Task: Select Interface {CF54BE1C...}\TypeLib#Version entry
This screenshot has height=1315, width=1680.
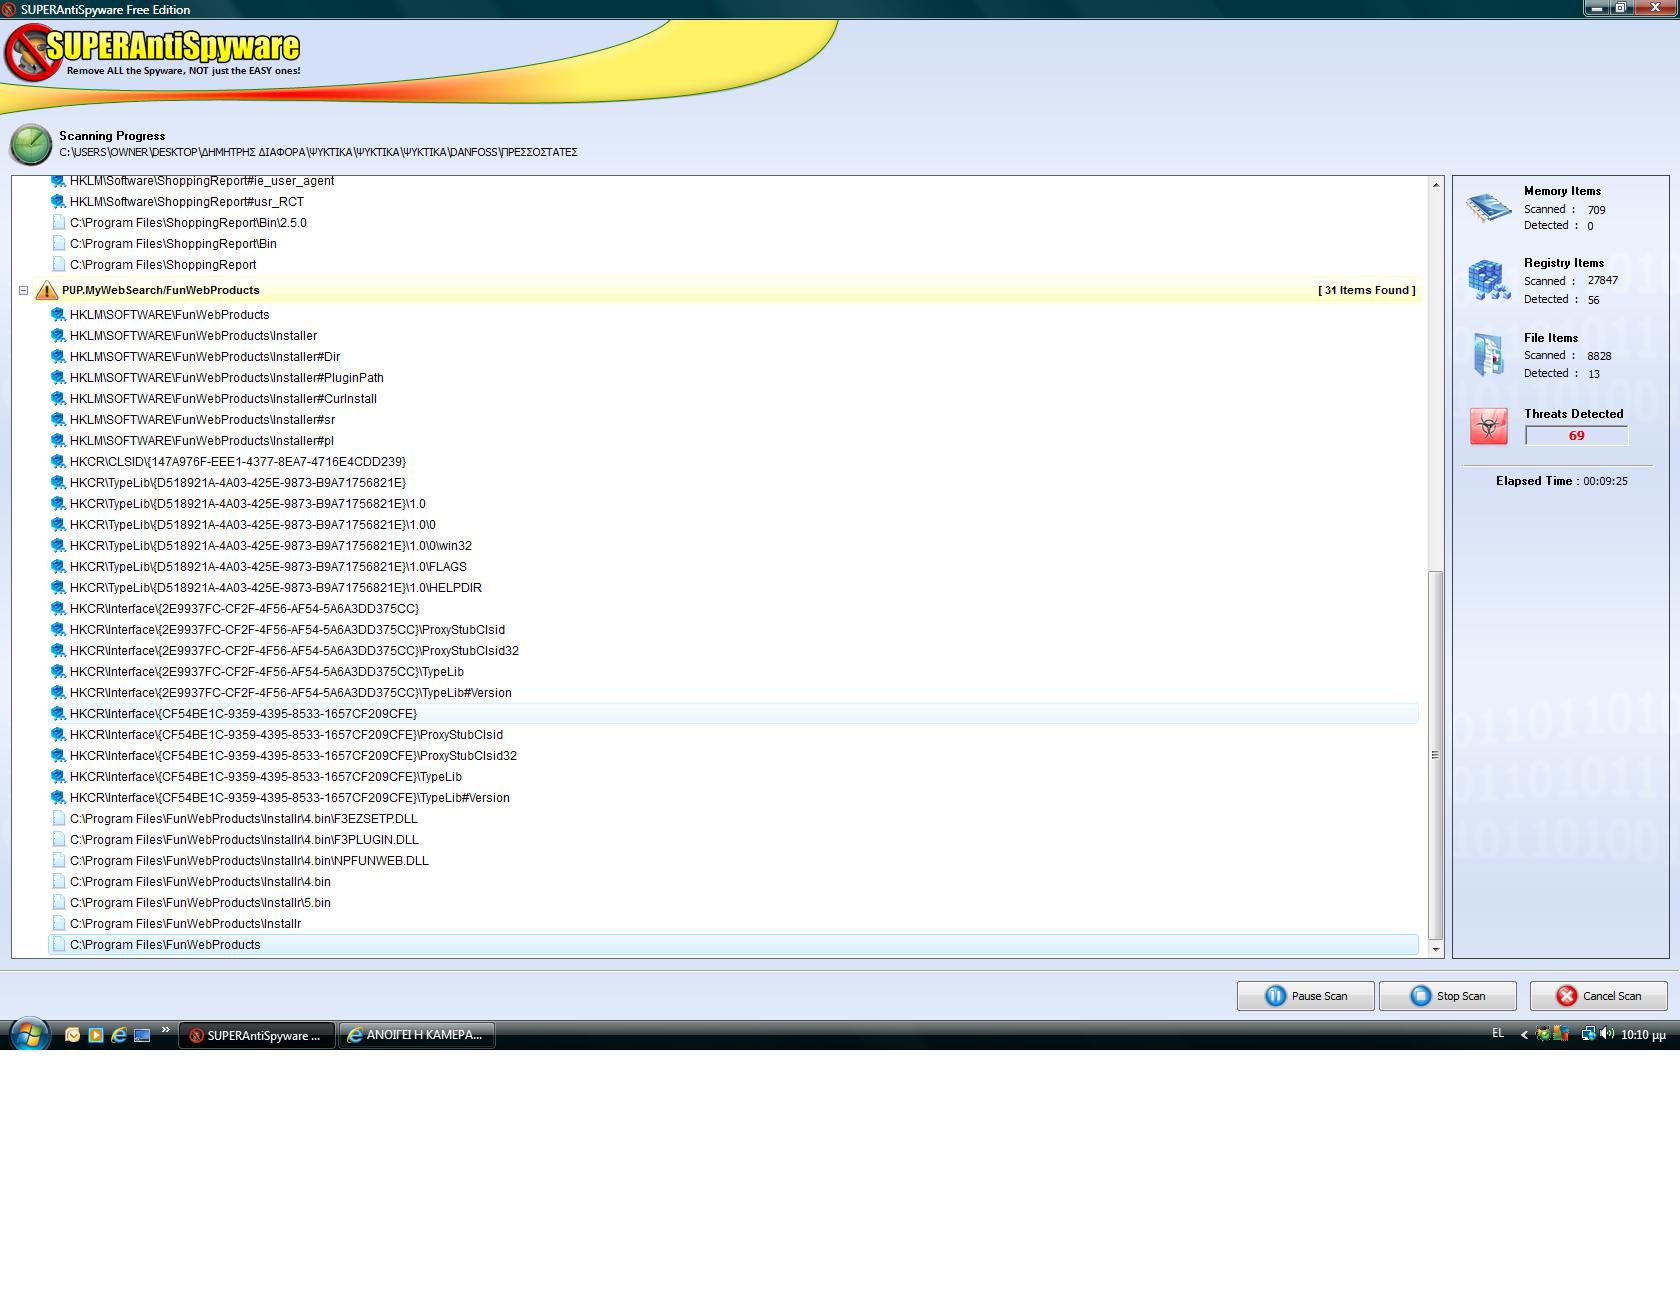Action: pos(290,798)
